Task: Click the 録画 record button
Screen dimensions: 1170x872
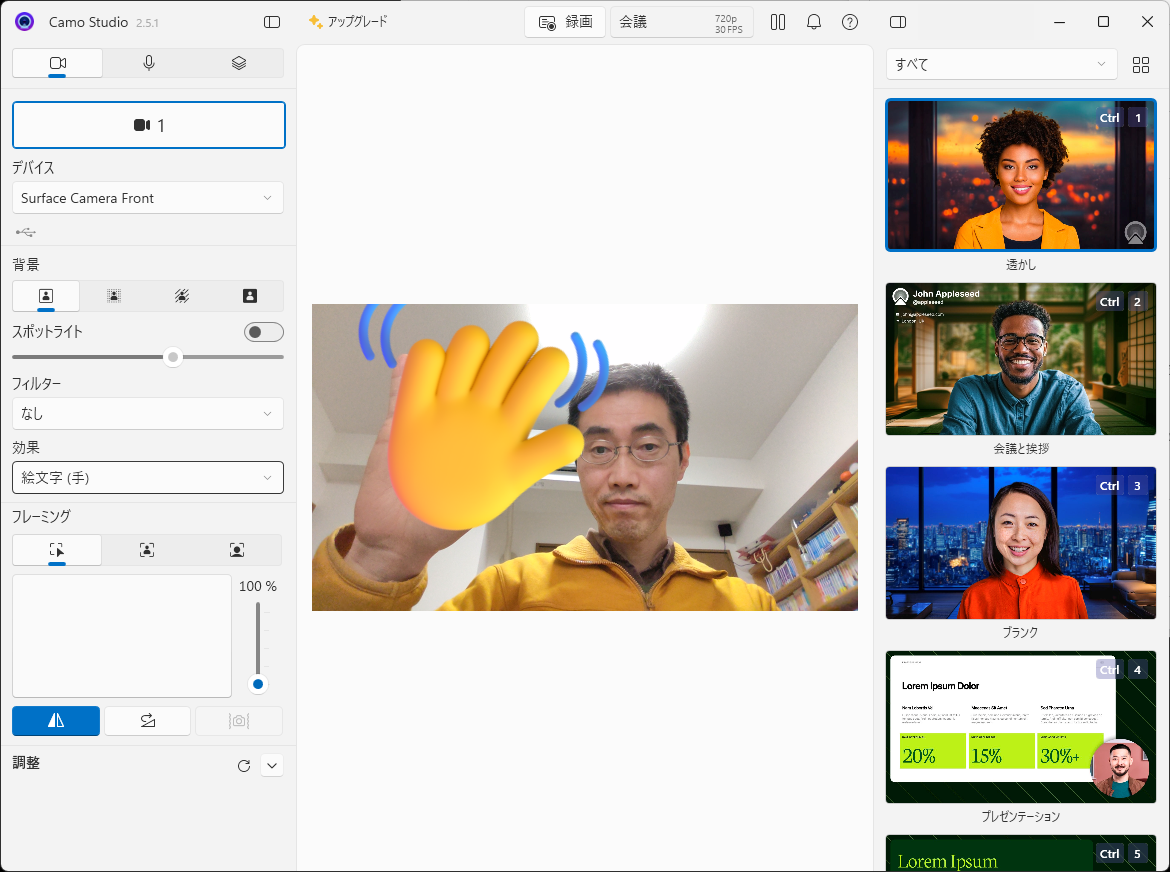Action: tap(565, 22)
